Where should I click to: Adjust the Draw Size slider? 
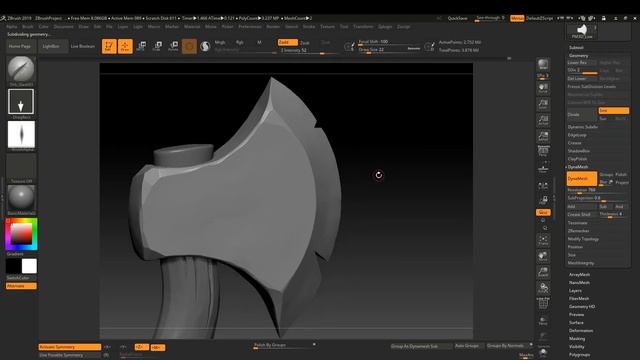[389, 50]
